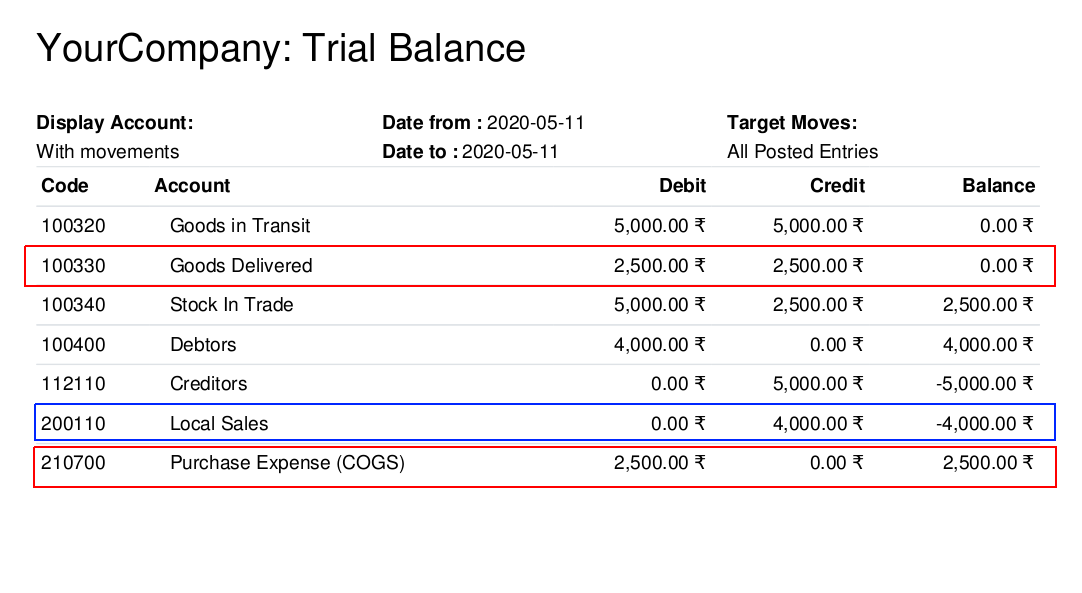Click the Credit column header
This screenshot has width=1082, height=593.
point(837,186)
